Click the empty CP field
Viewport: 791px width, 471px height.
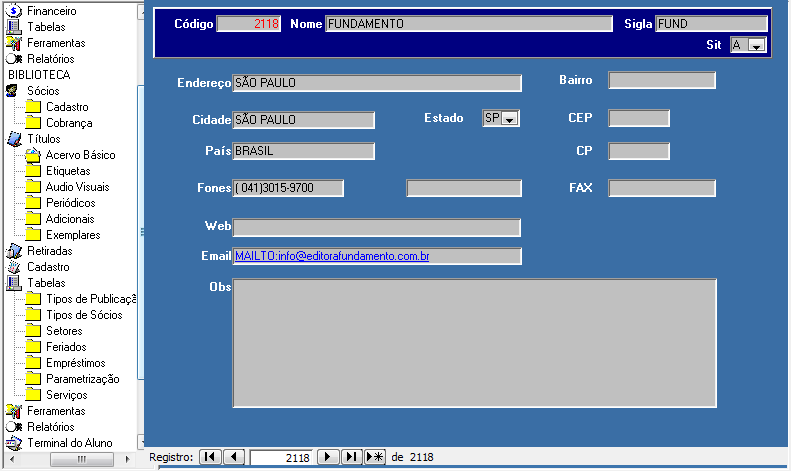(639, 151)
